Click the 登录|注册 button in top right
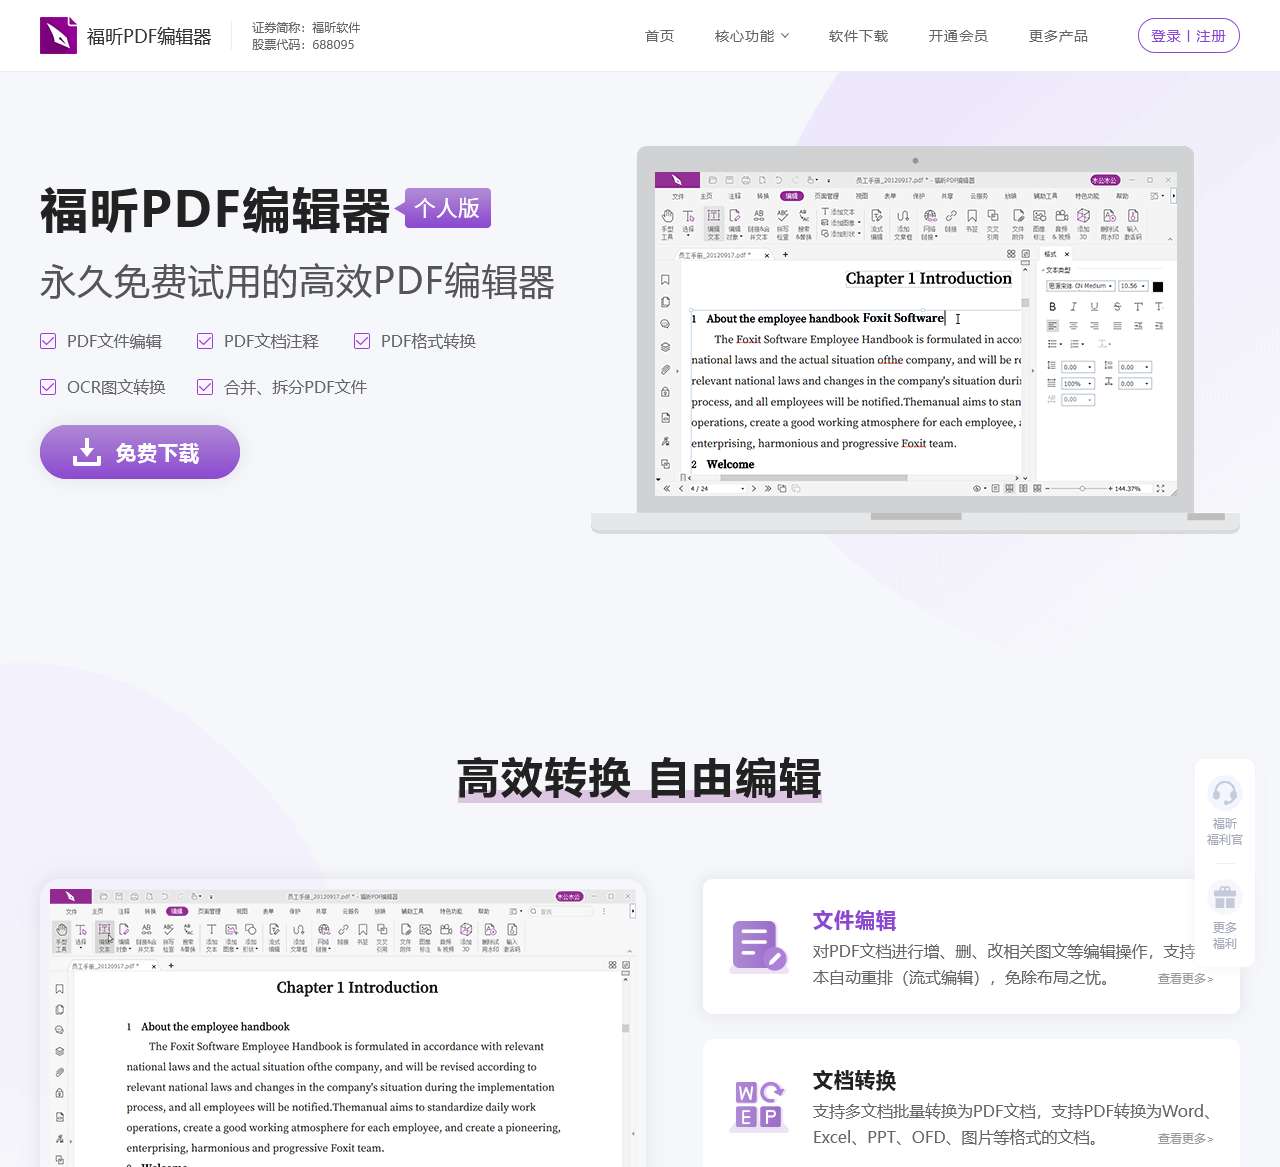The width and height of the screenshot is (1280, 1167). (1188, 35)
